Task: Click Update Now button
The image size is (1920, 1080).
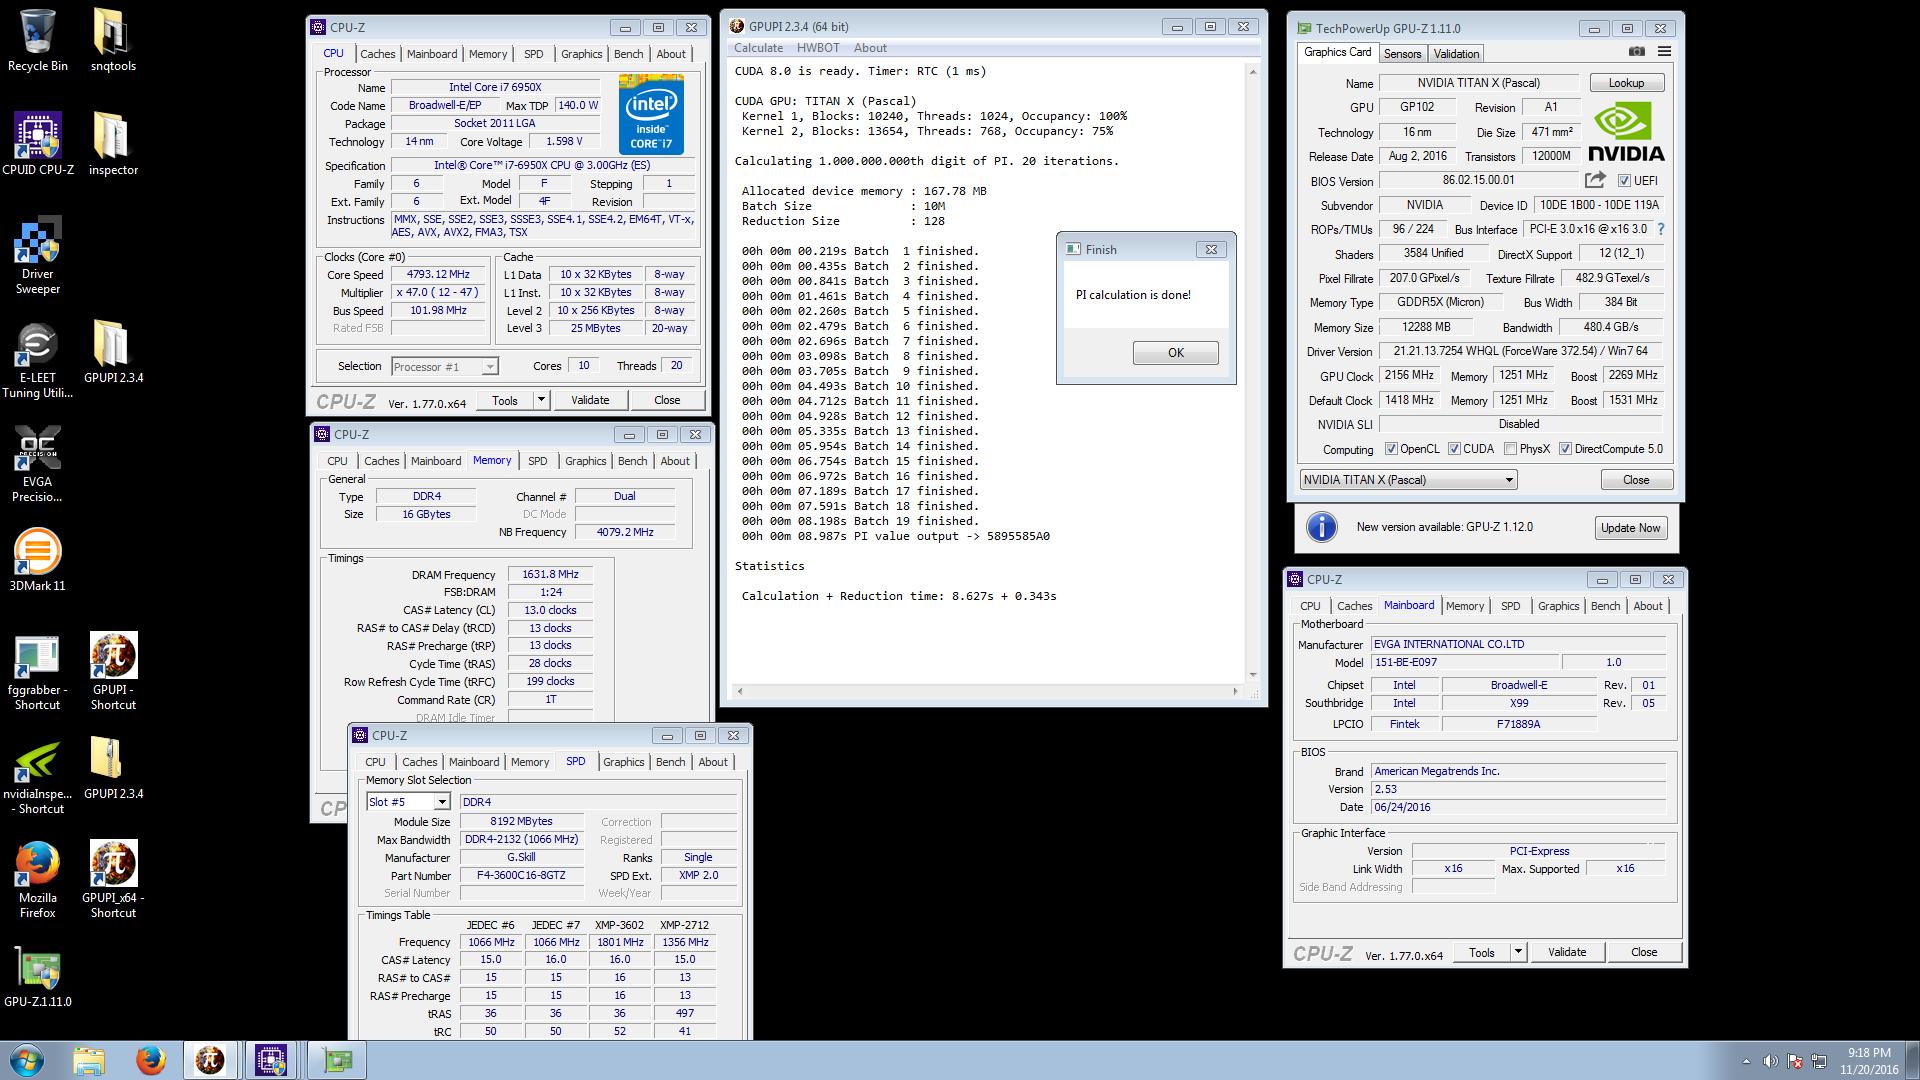Action: tap(1630, 528)
